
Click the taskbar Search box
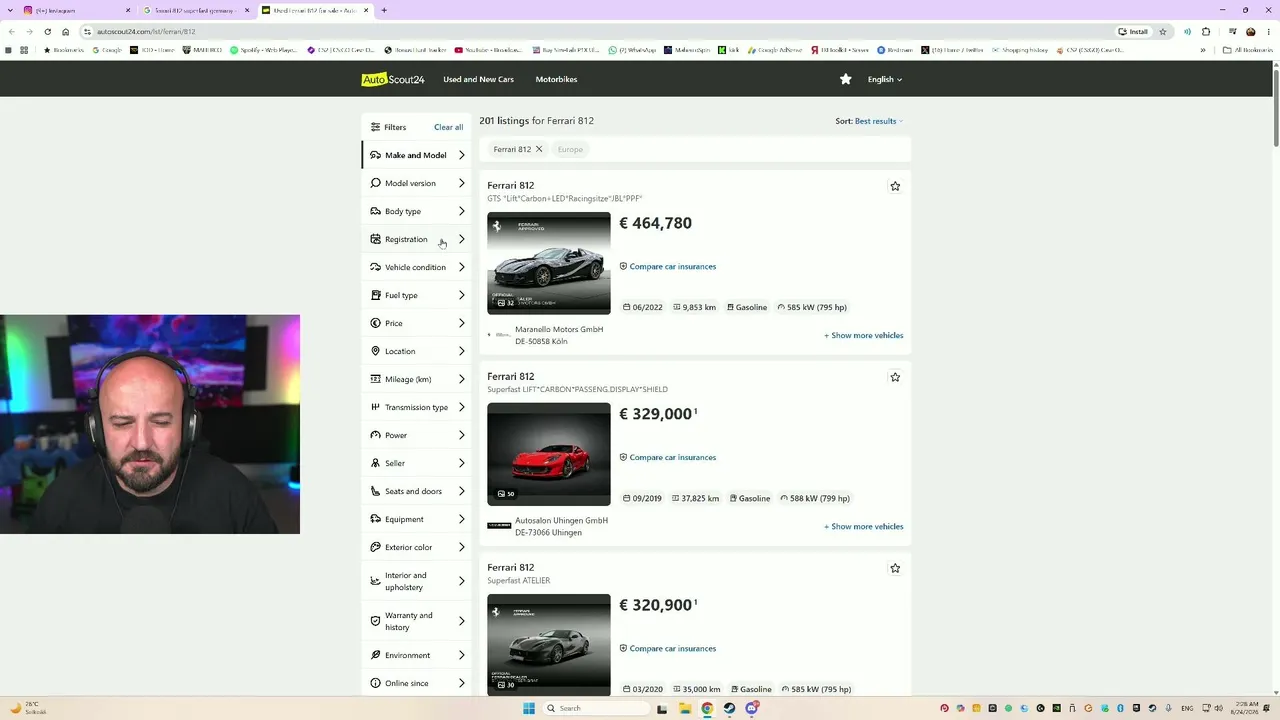click(x=598, y=708)
